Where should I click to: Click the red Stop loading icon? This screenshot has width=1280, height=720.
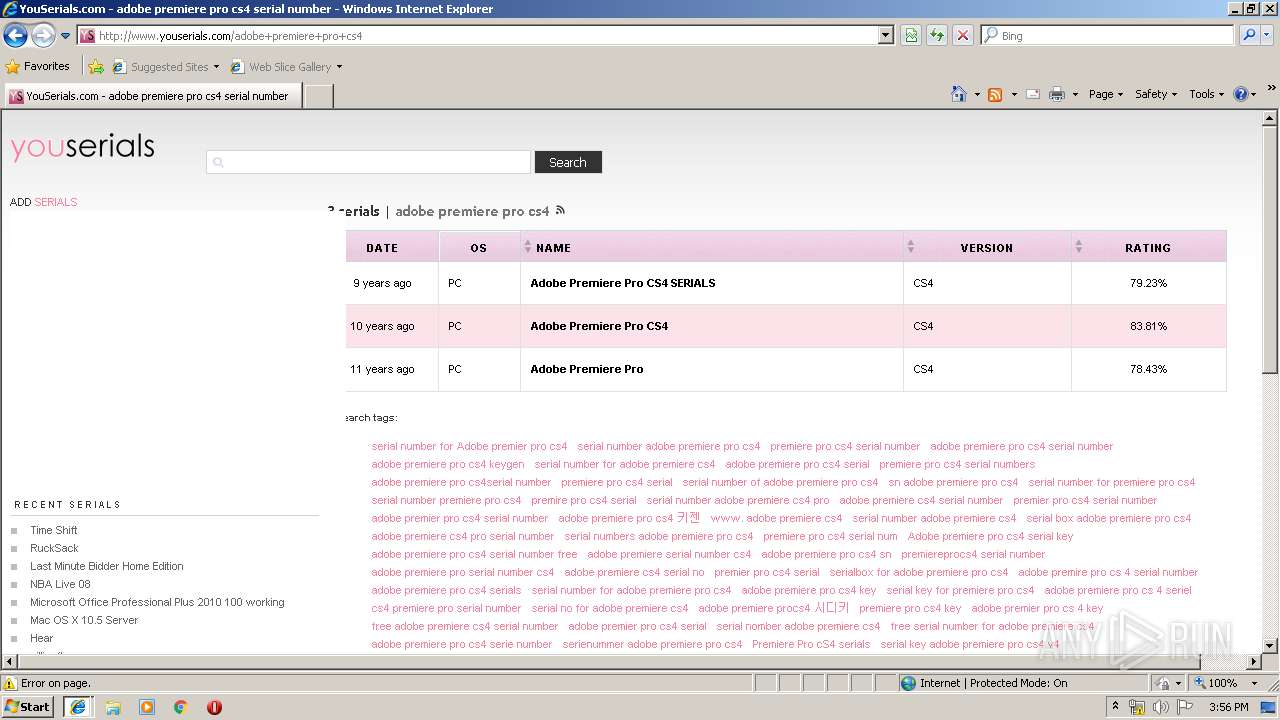963,35
